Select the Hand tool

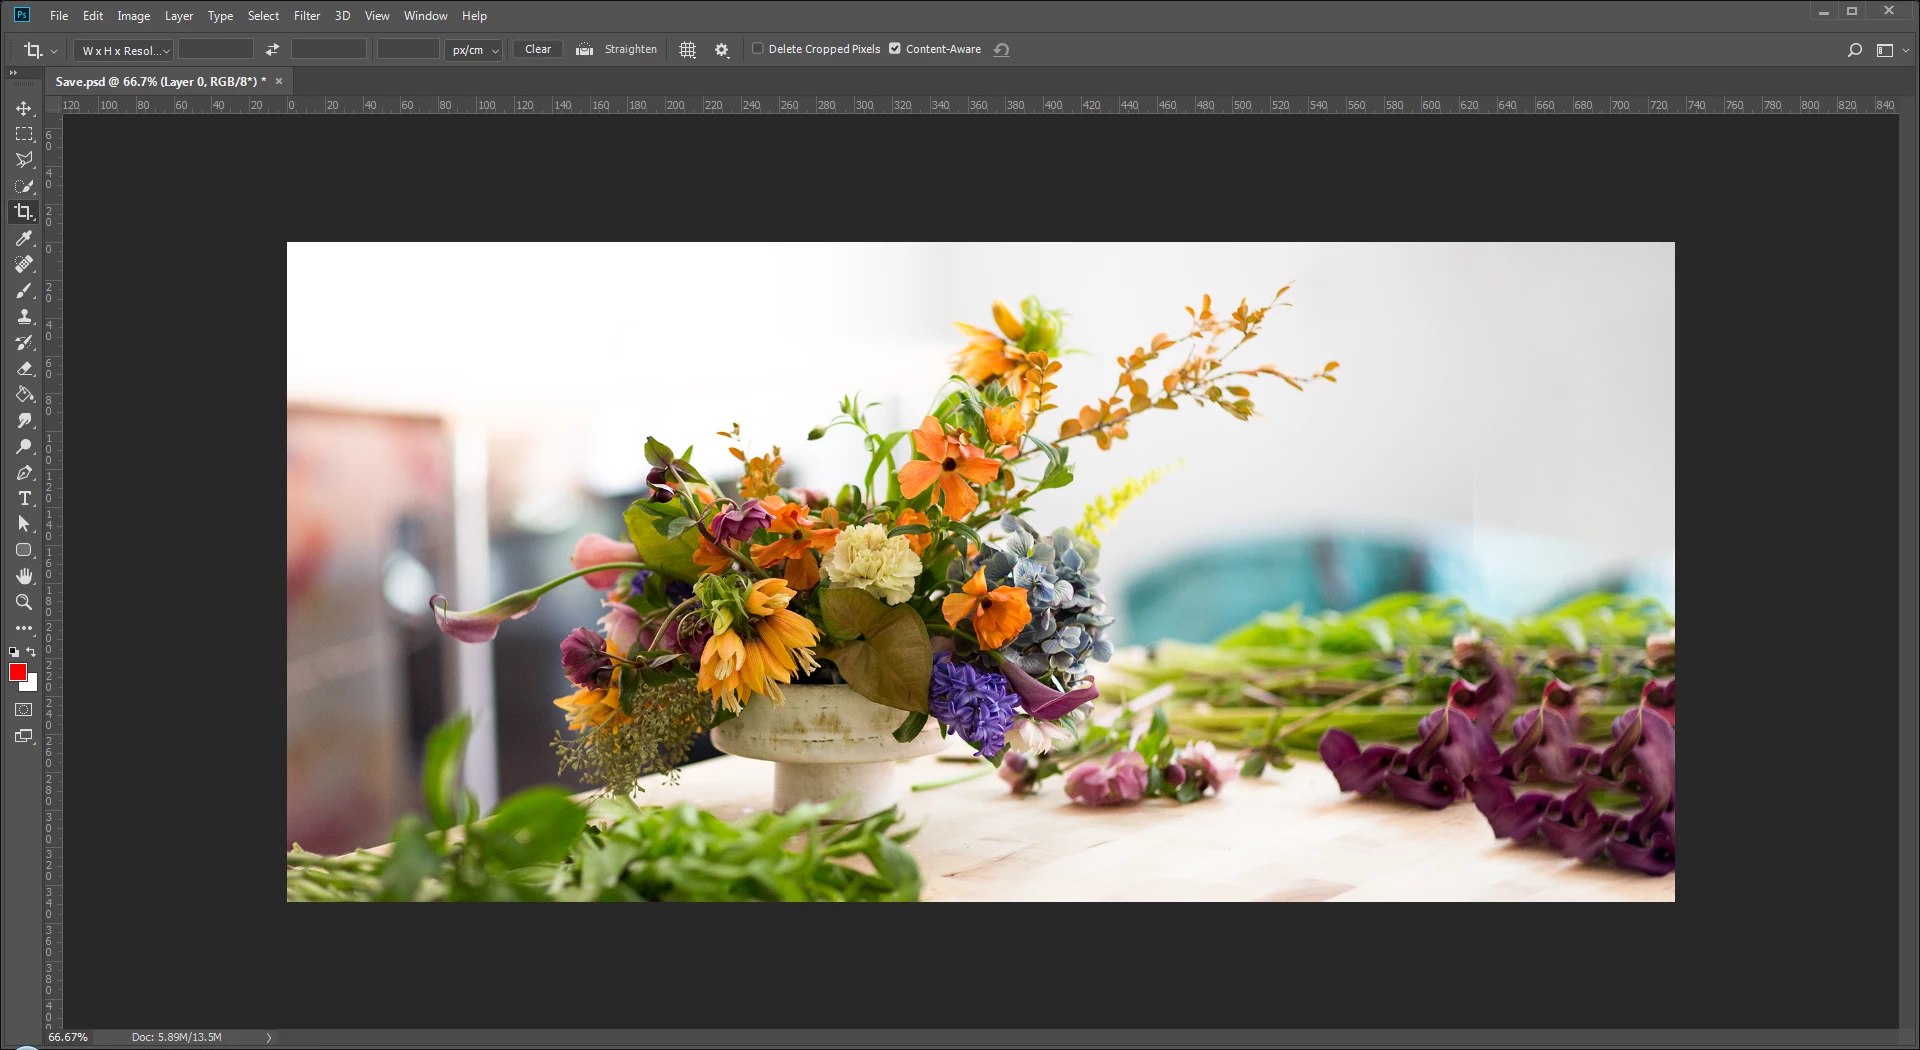click(x=24, y=576)
